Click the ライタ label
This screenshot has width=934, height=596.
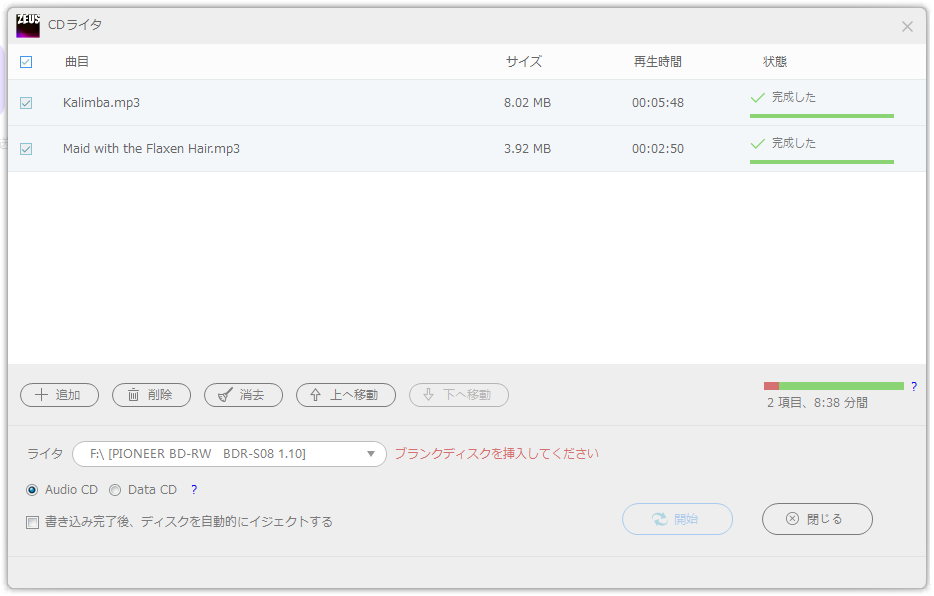tap(45, 454)
